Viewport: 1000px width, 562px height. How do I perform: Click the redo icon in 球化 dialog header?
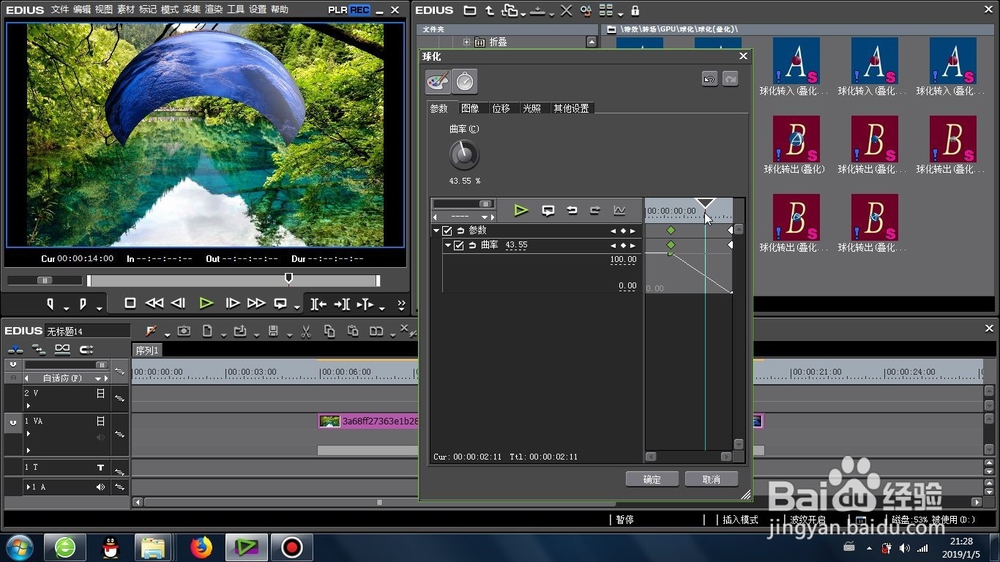[730, 79]
